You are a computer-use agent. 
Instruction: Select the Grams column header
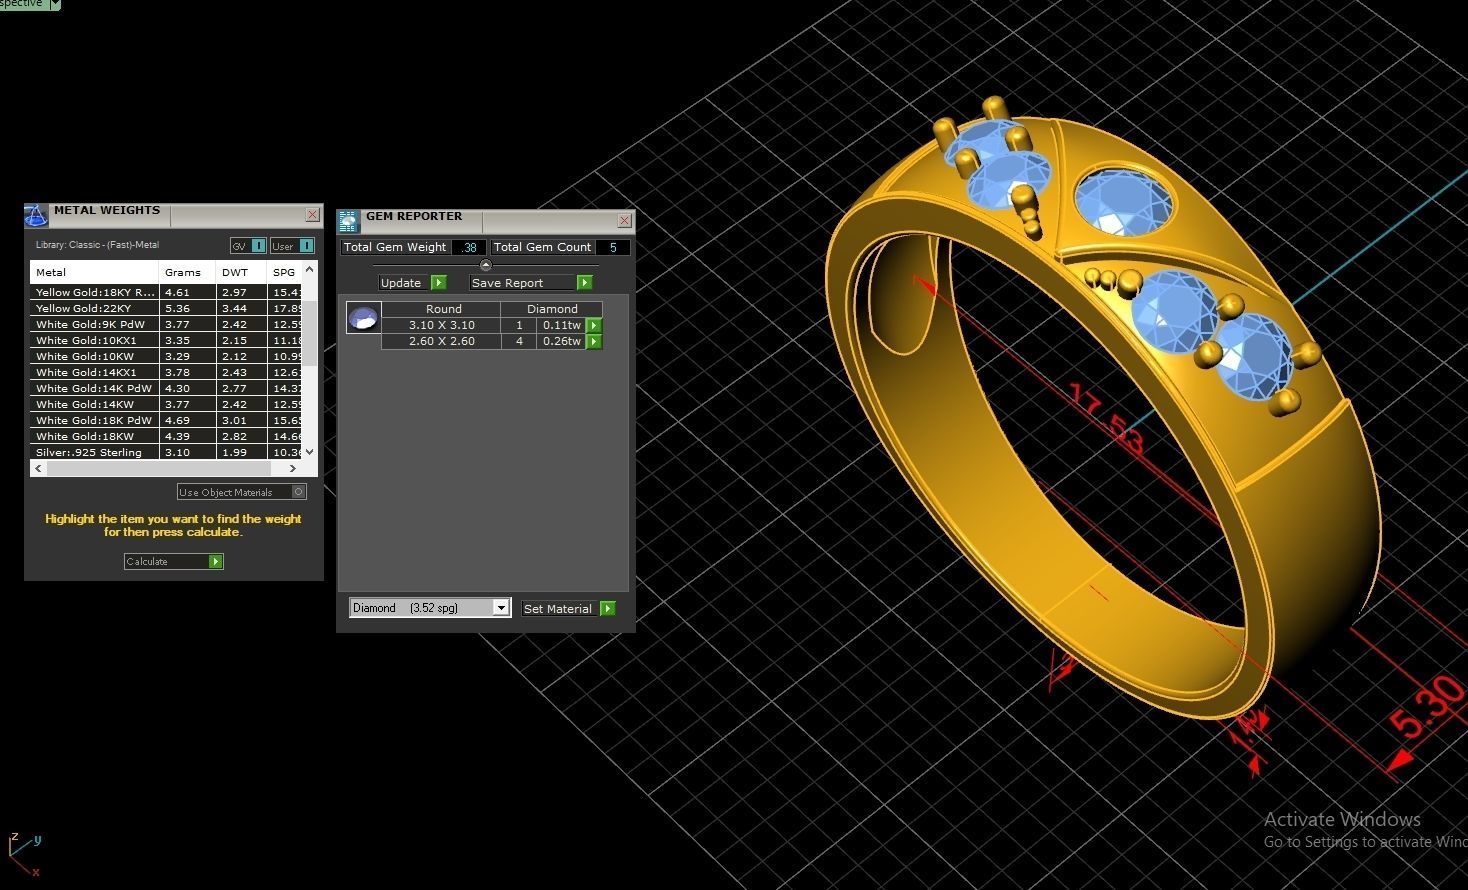click(x=187, y=272)
